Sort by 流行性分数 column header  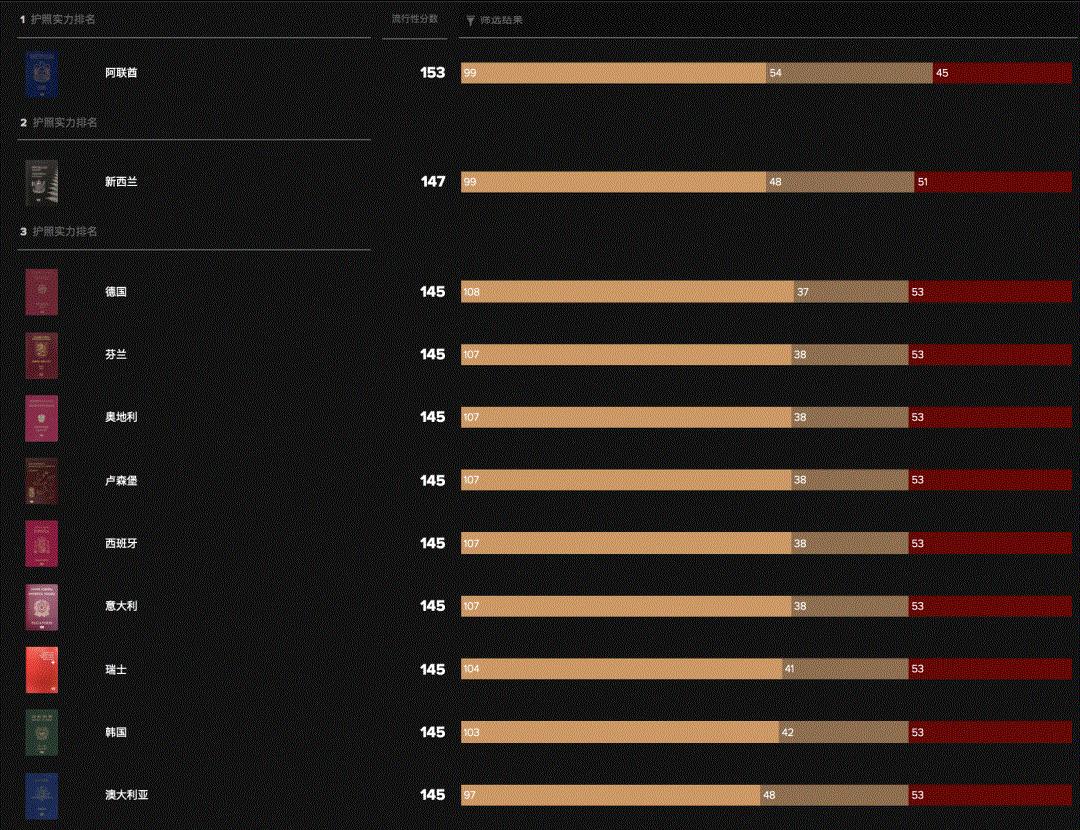[414, 19]
